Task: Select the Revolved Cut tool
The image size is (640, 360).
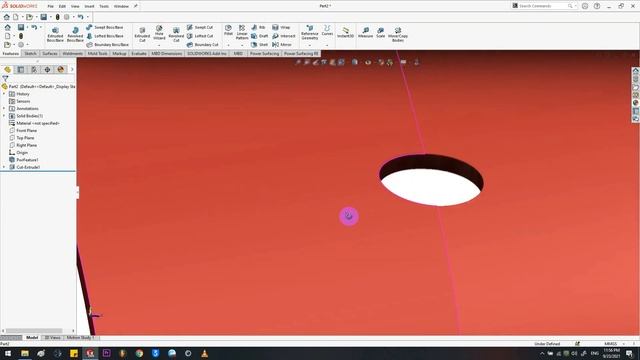Action: (x=176, y=35)
